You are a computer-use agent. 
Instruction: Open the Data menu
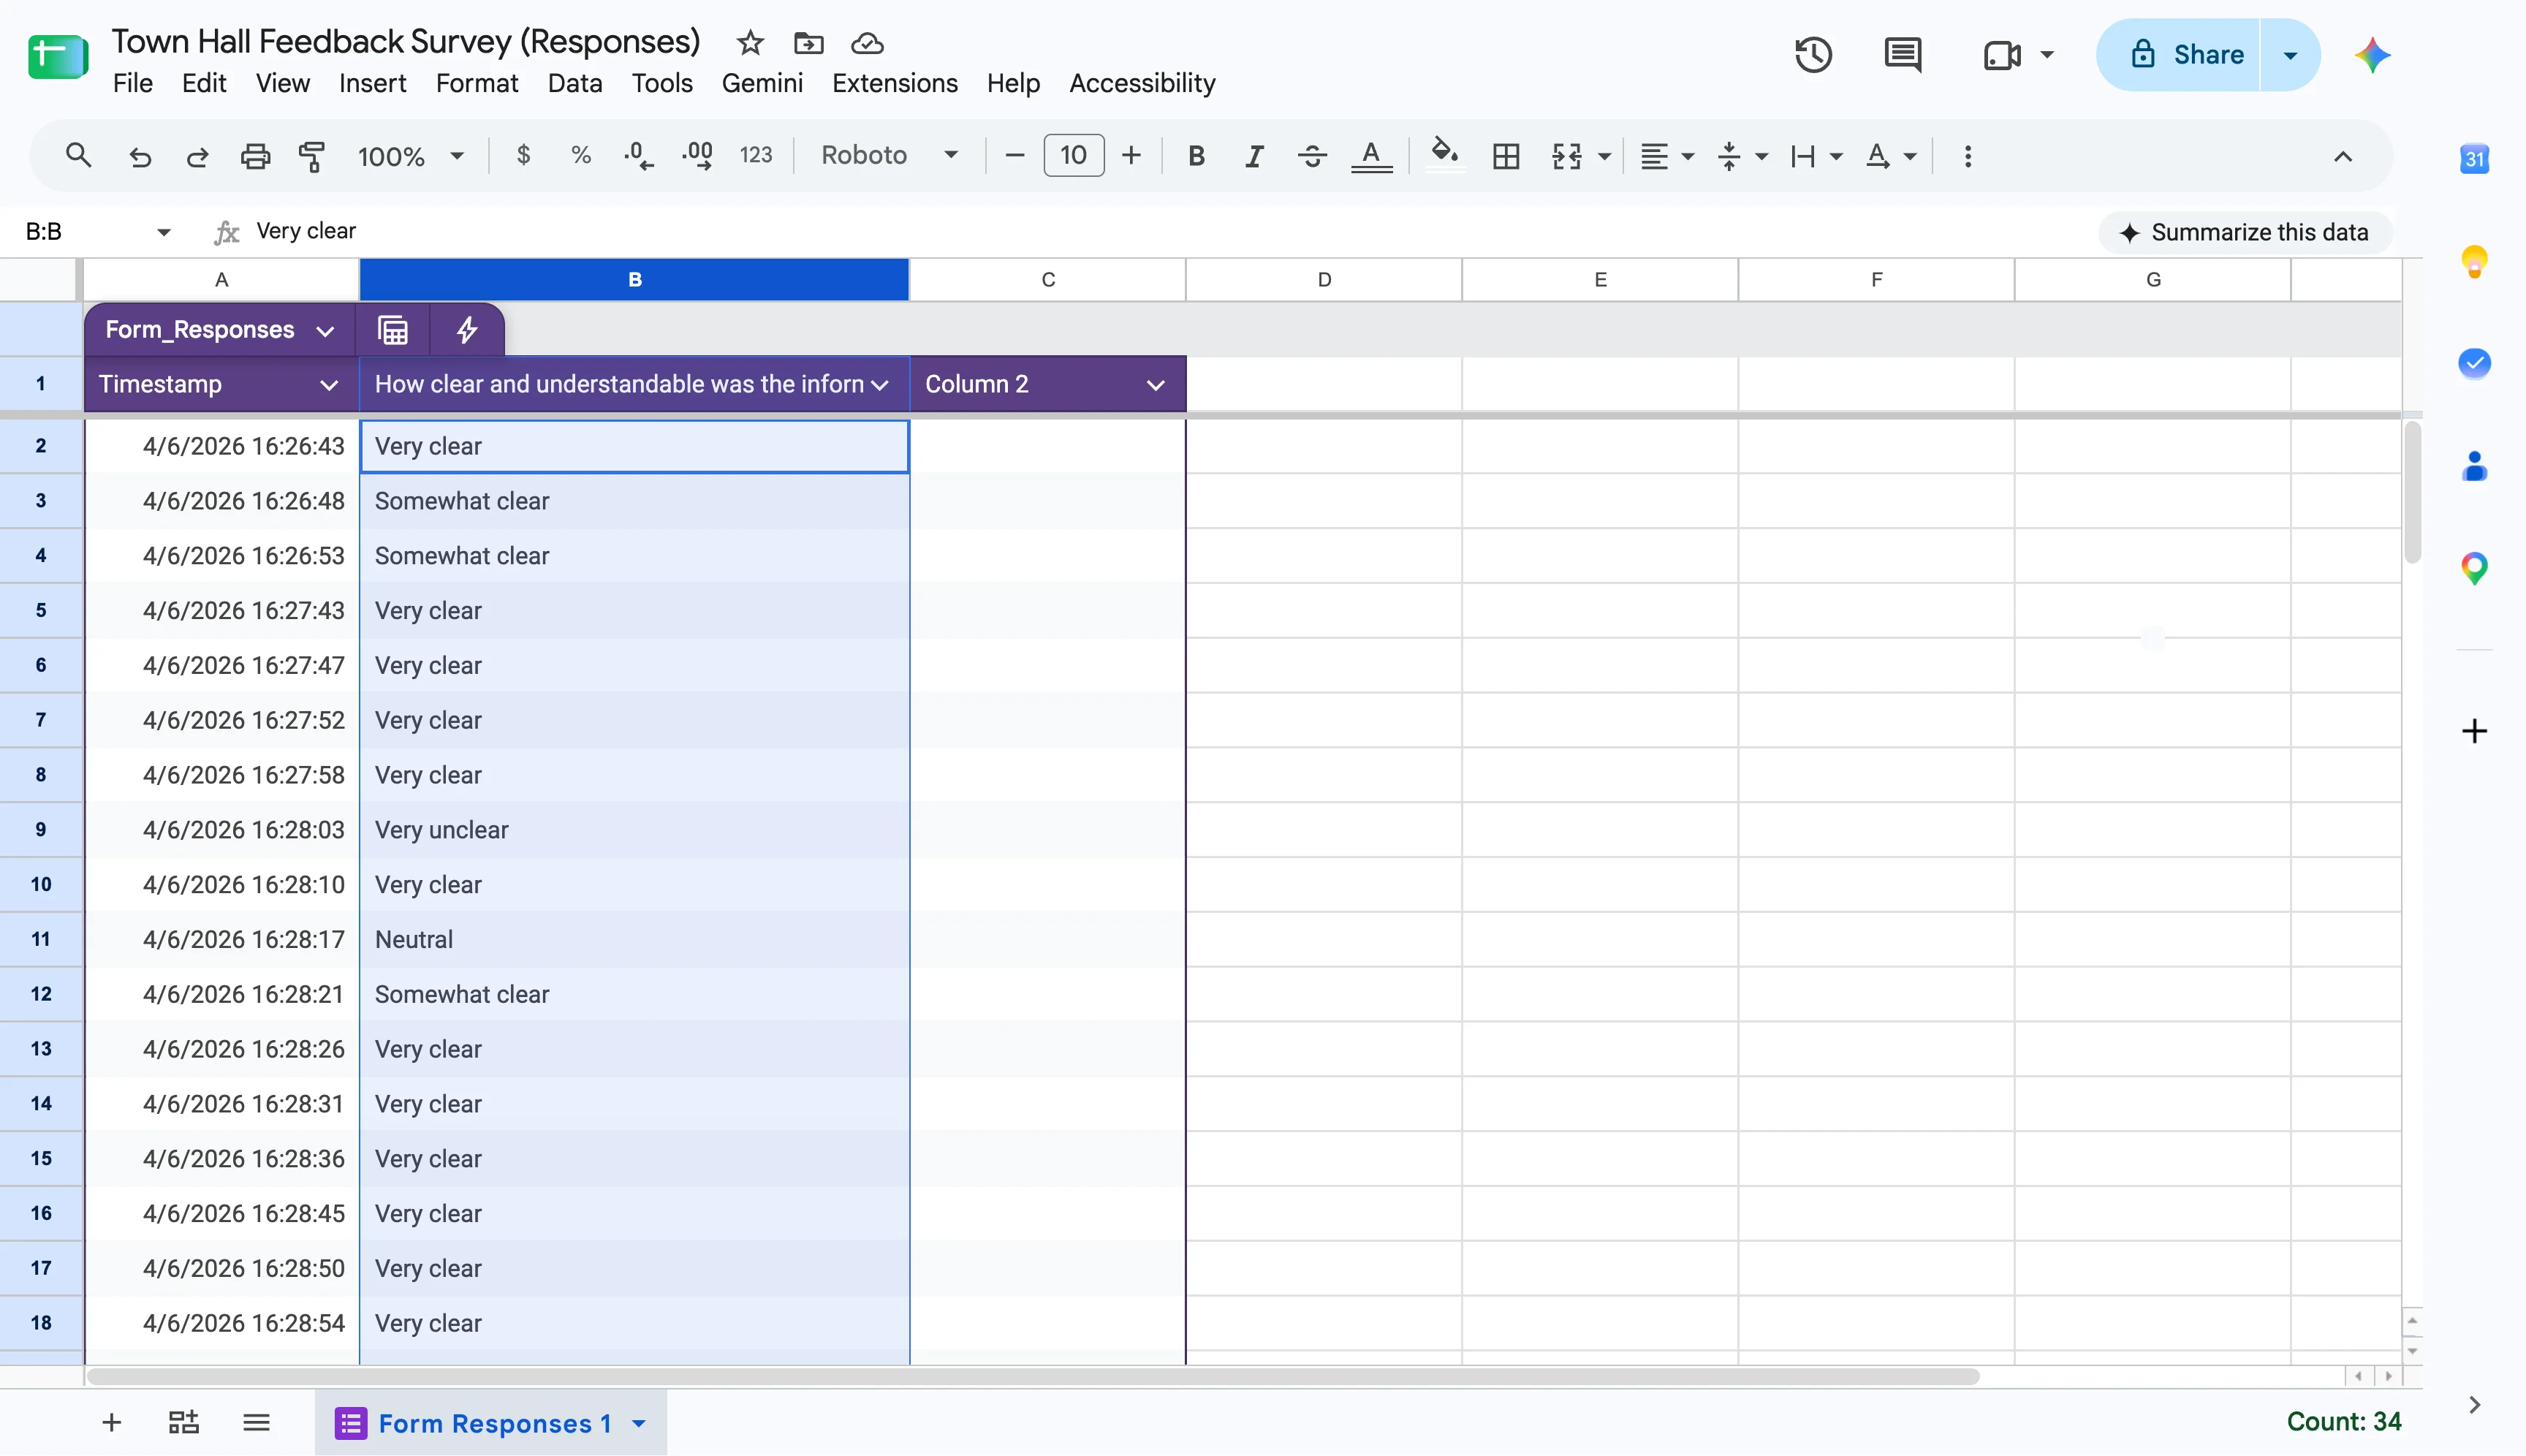(x=575, y=83)
